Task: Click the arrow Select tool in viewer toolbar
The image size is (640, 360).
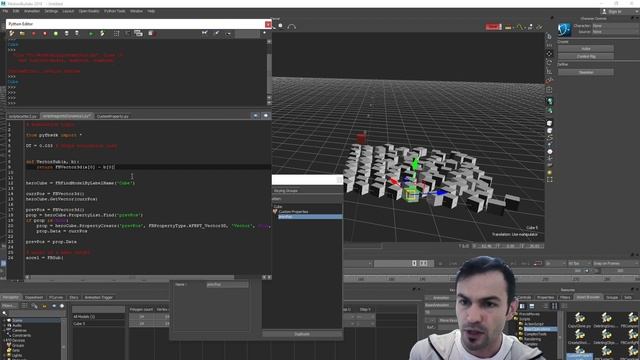Action: tap(550, 37)
